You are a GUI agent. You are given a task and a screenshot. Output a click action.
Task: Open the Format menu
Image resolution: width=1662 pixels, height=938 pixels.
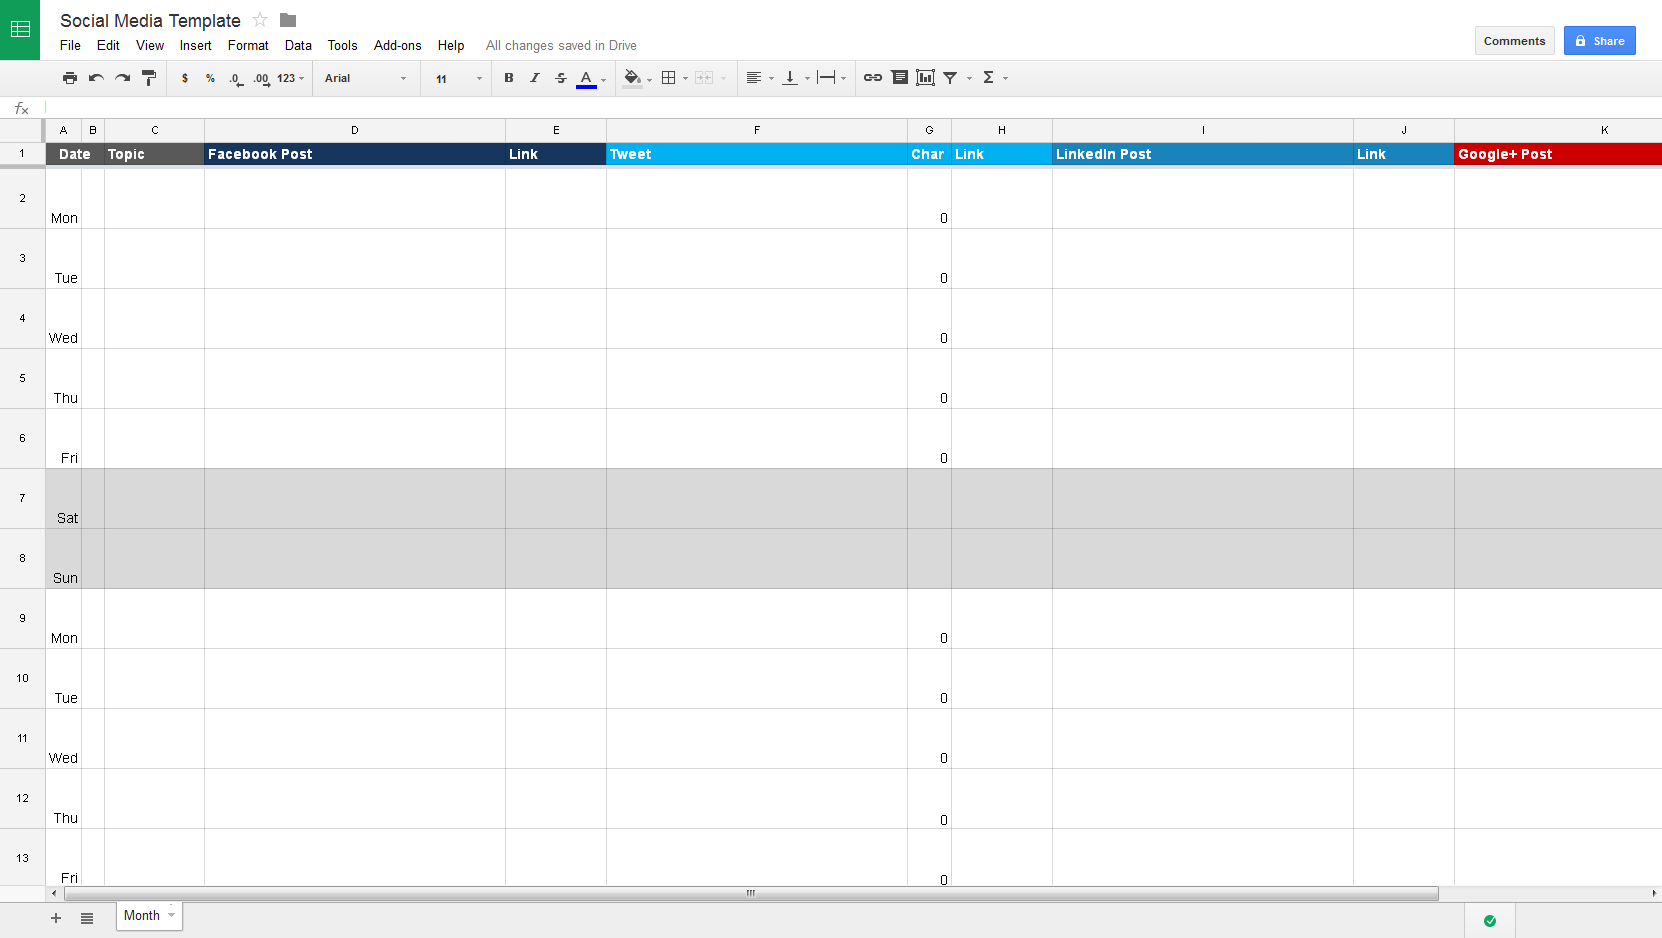click(x=248, y=45)
